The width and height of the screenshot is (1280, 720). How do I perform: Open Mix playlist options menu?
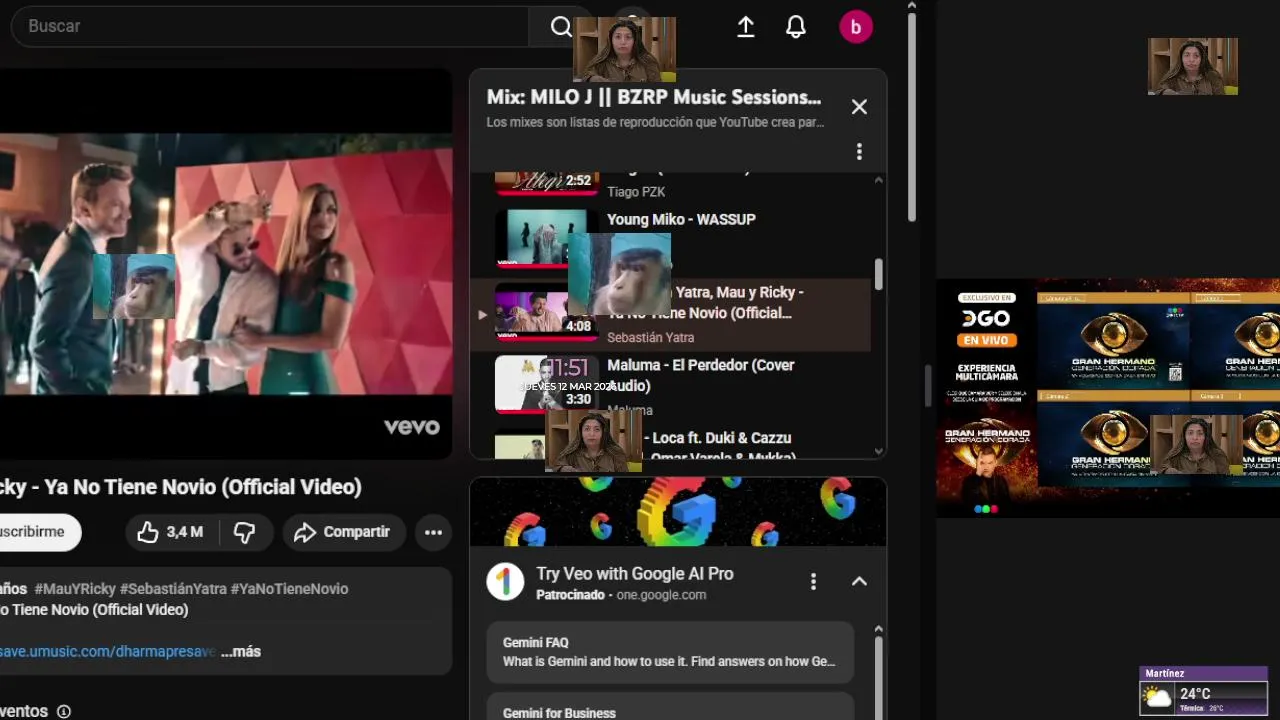pos(859,152)
